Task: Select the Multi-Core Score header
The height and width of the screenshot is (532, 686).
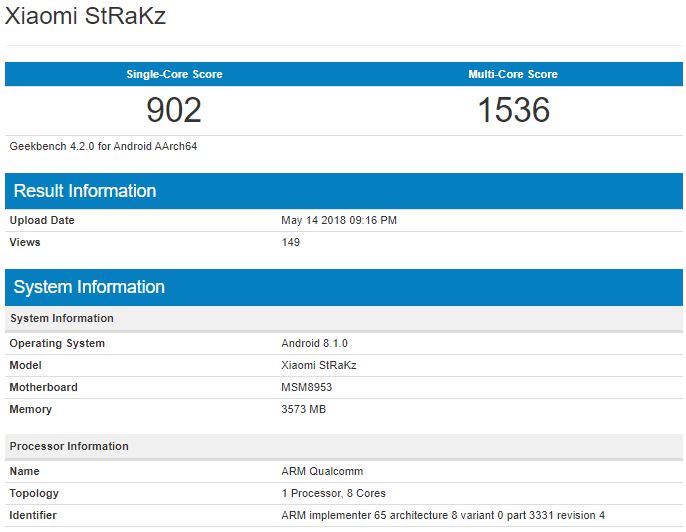Action: point(513,74)
